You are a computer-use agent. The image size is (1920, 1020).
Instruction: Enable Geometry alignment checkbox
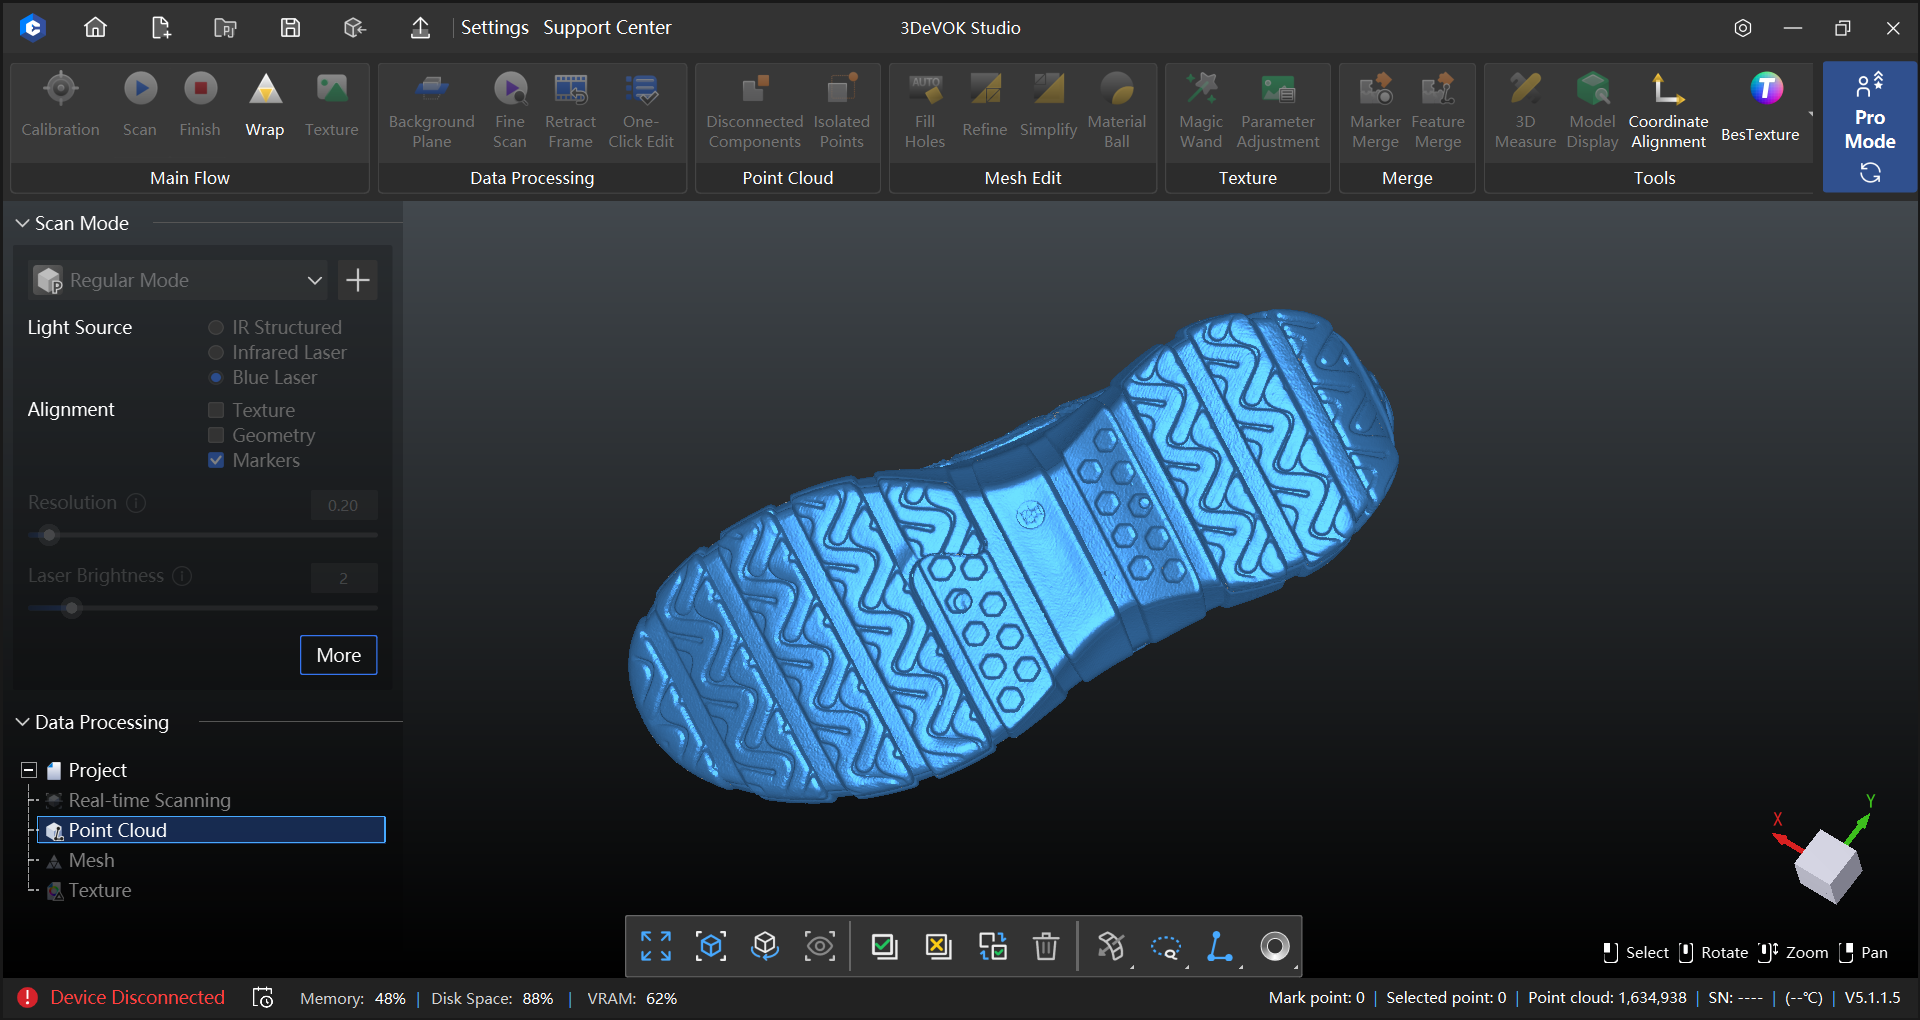[x=216, y=435]
